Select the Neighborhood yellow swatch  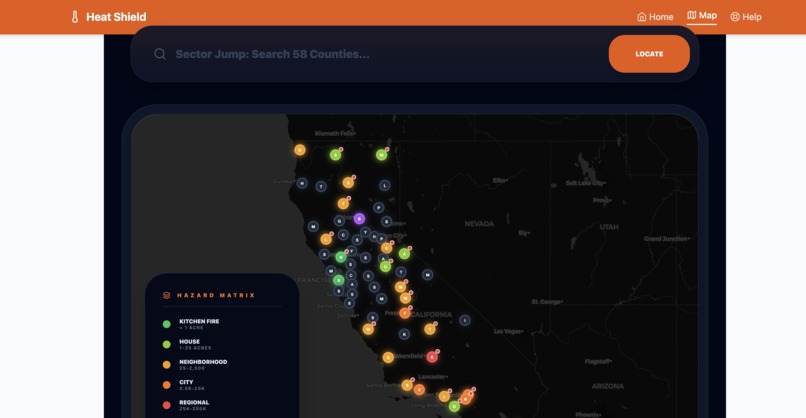167,365
